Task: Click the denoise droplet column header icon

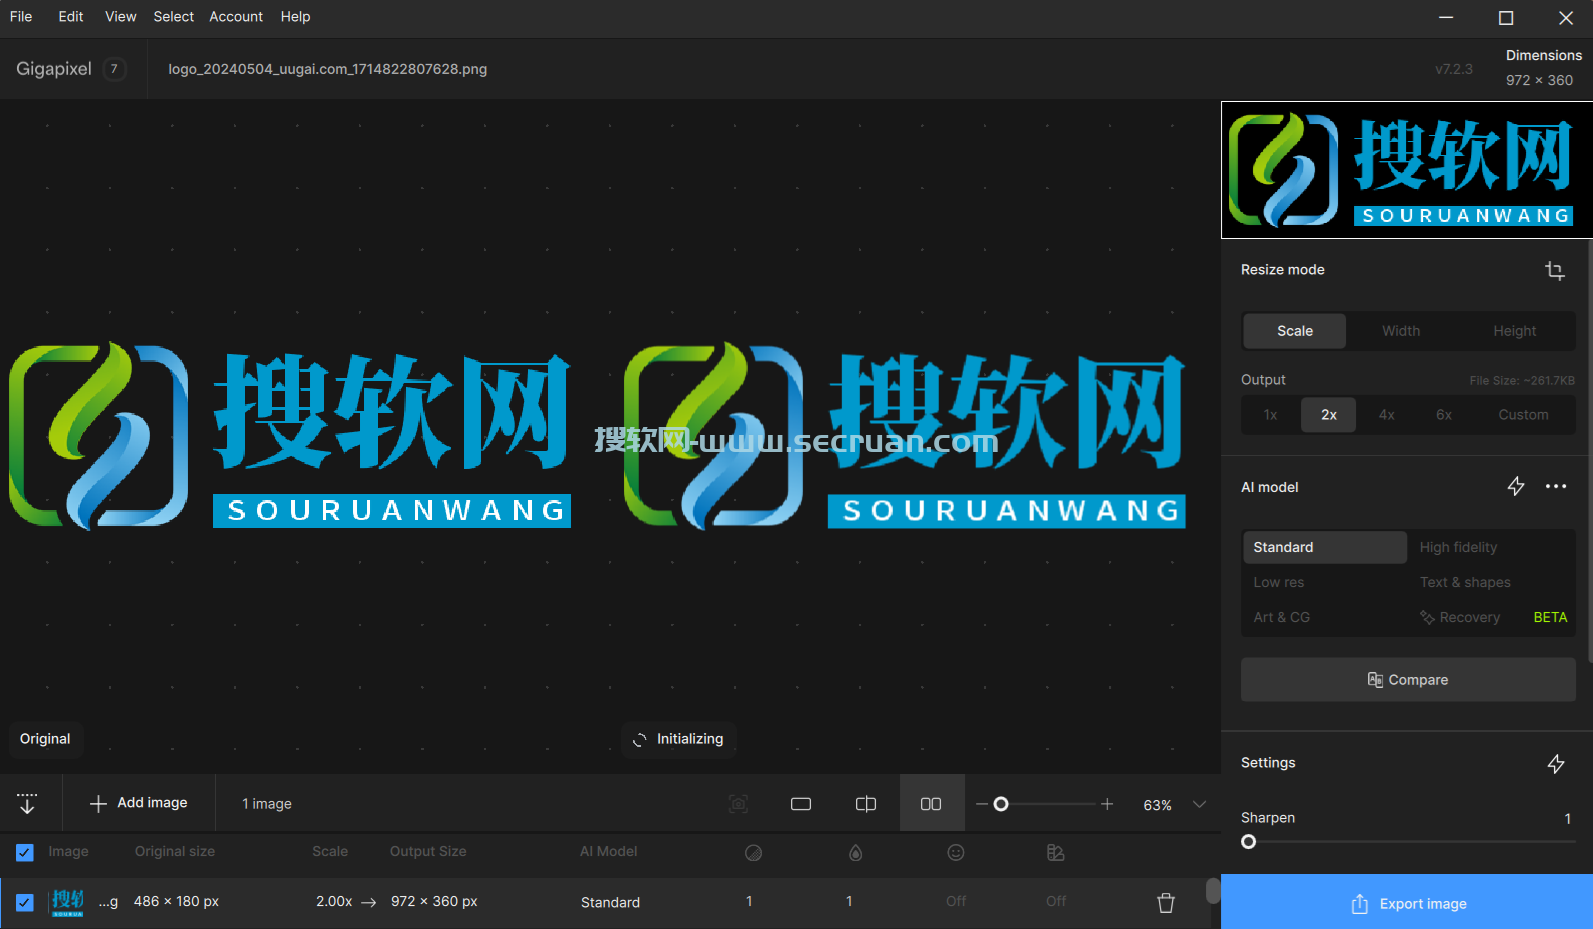Action: tap(855, 853)
